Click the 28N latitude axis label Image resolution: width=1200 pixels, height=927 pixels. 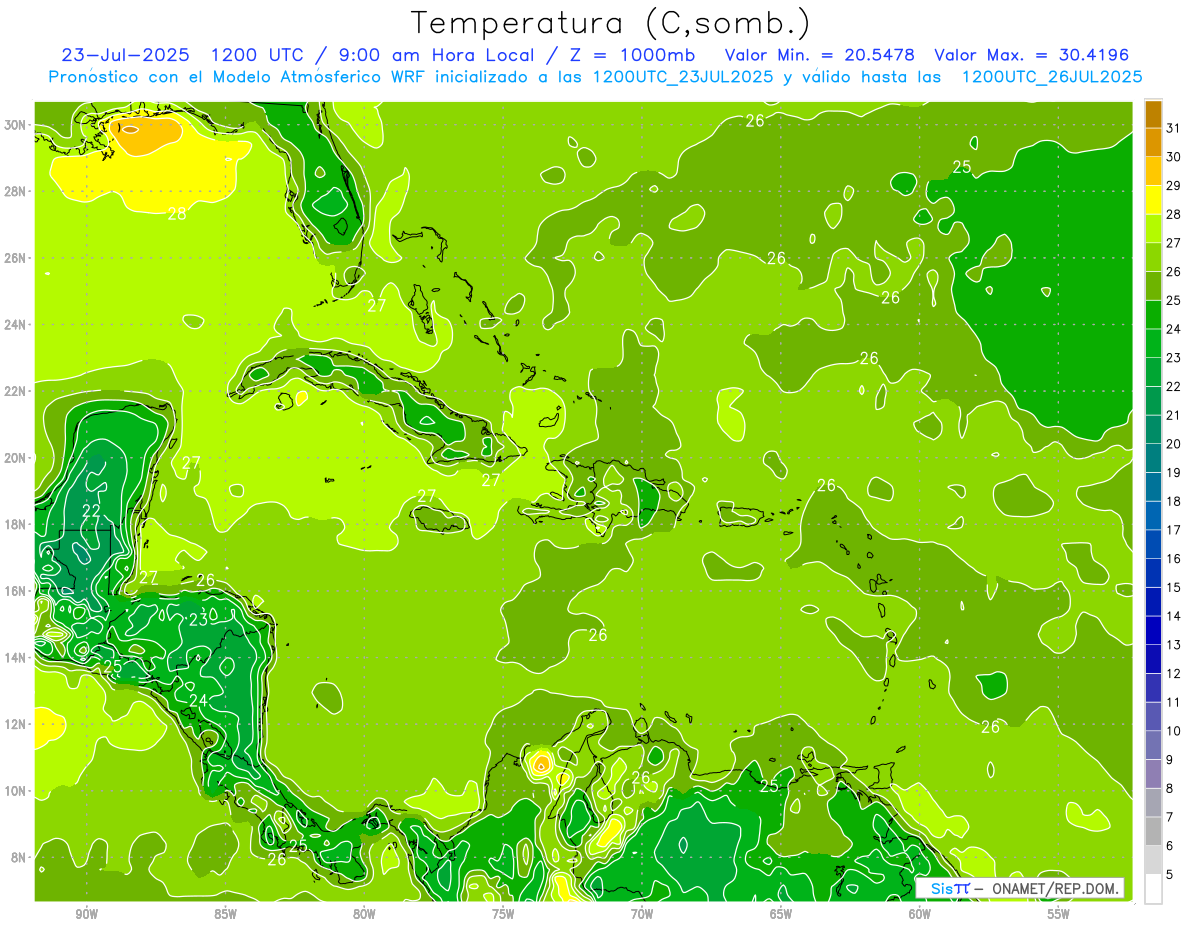point(16,191)
